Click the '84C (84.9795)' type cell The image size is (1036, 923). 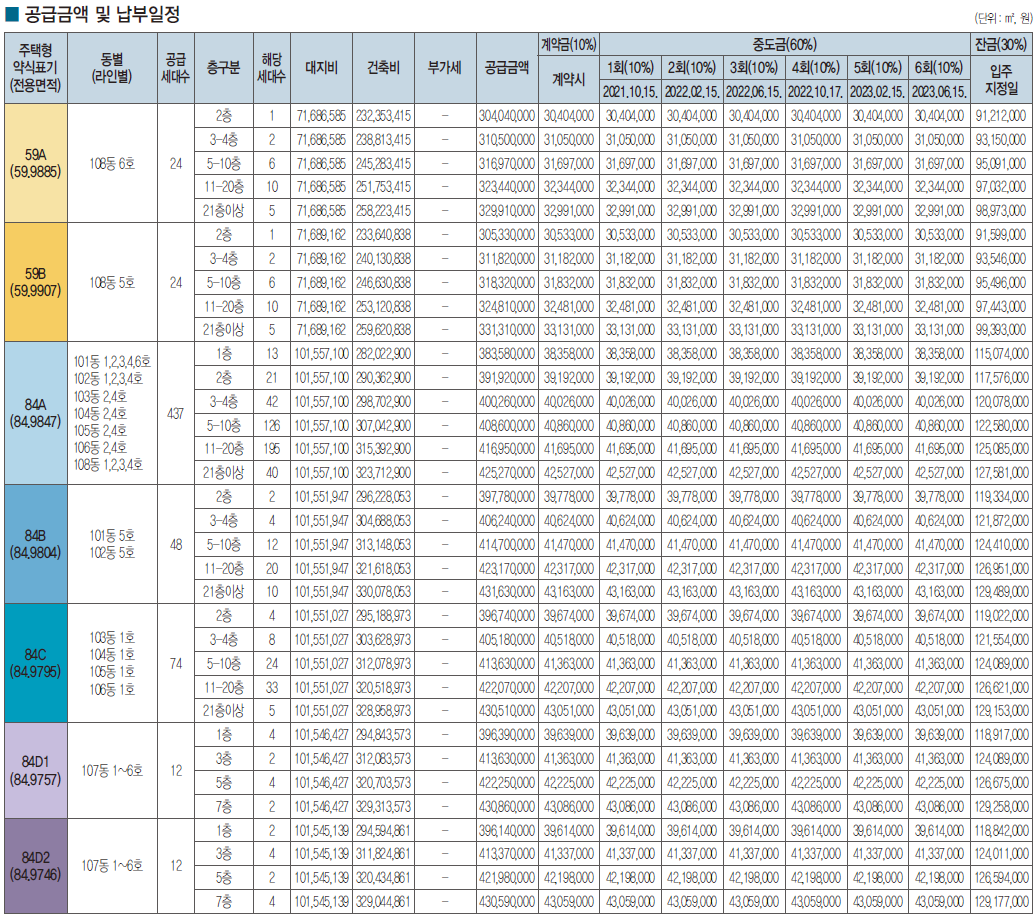[x=36, y=663]
